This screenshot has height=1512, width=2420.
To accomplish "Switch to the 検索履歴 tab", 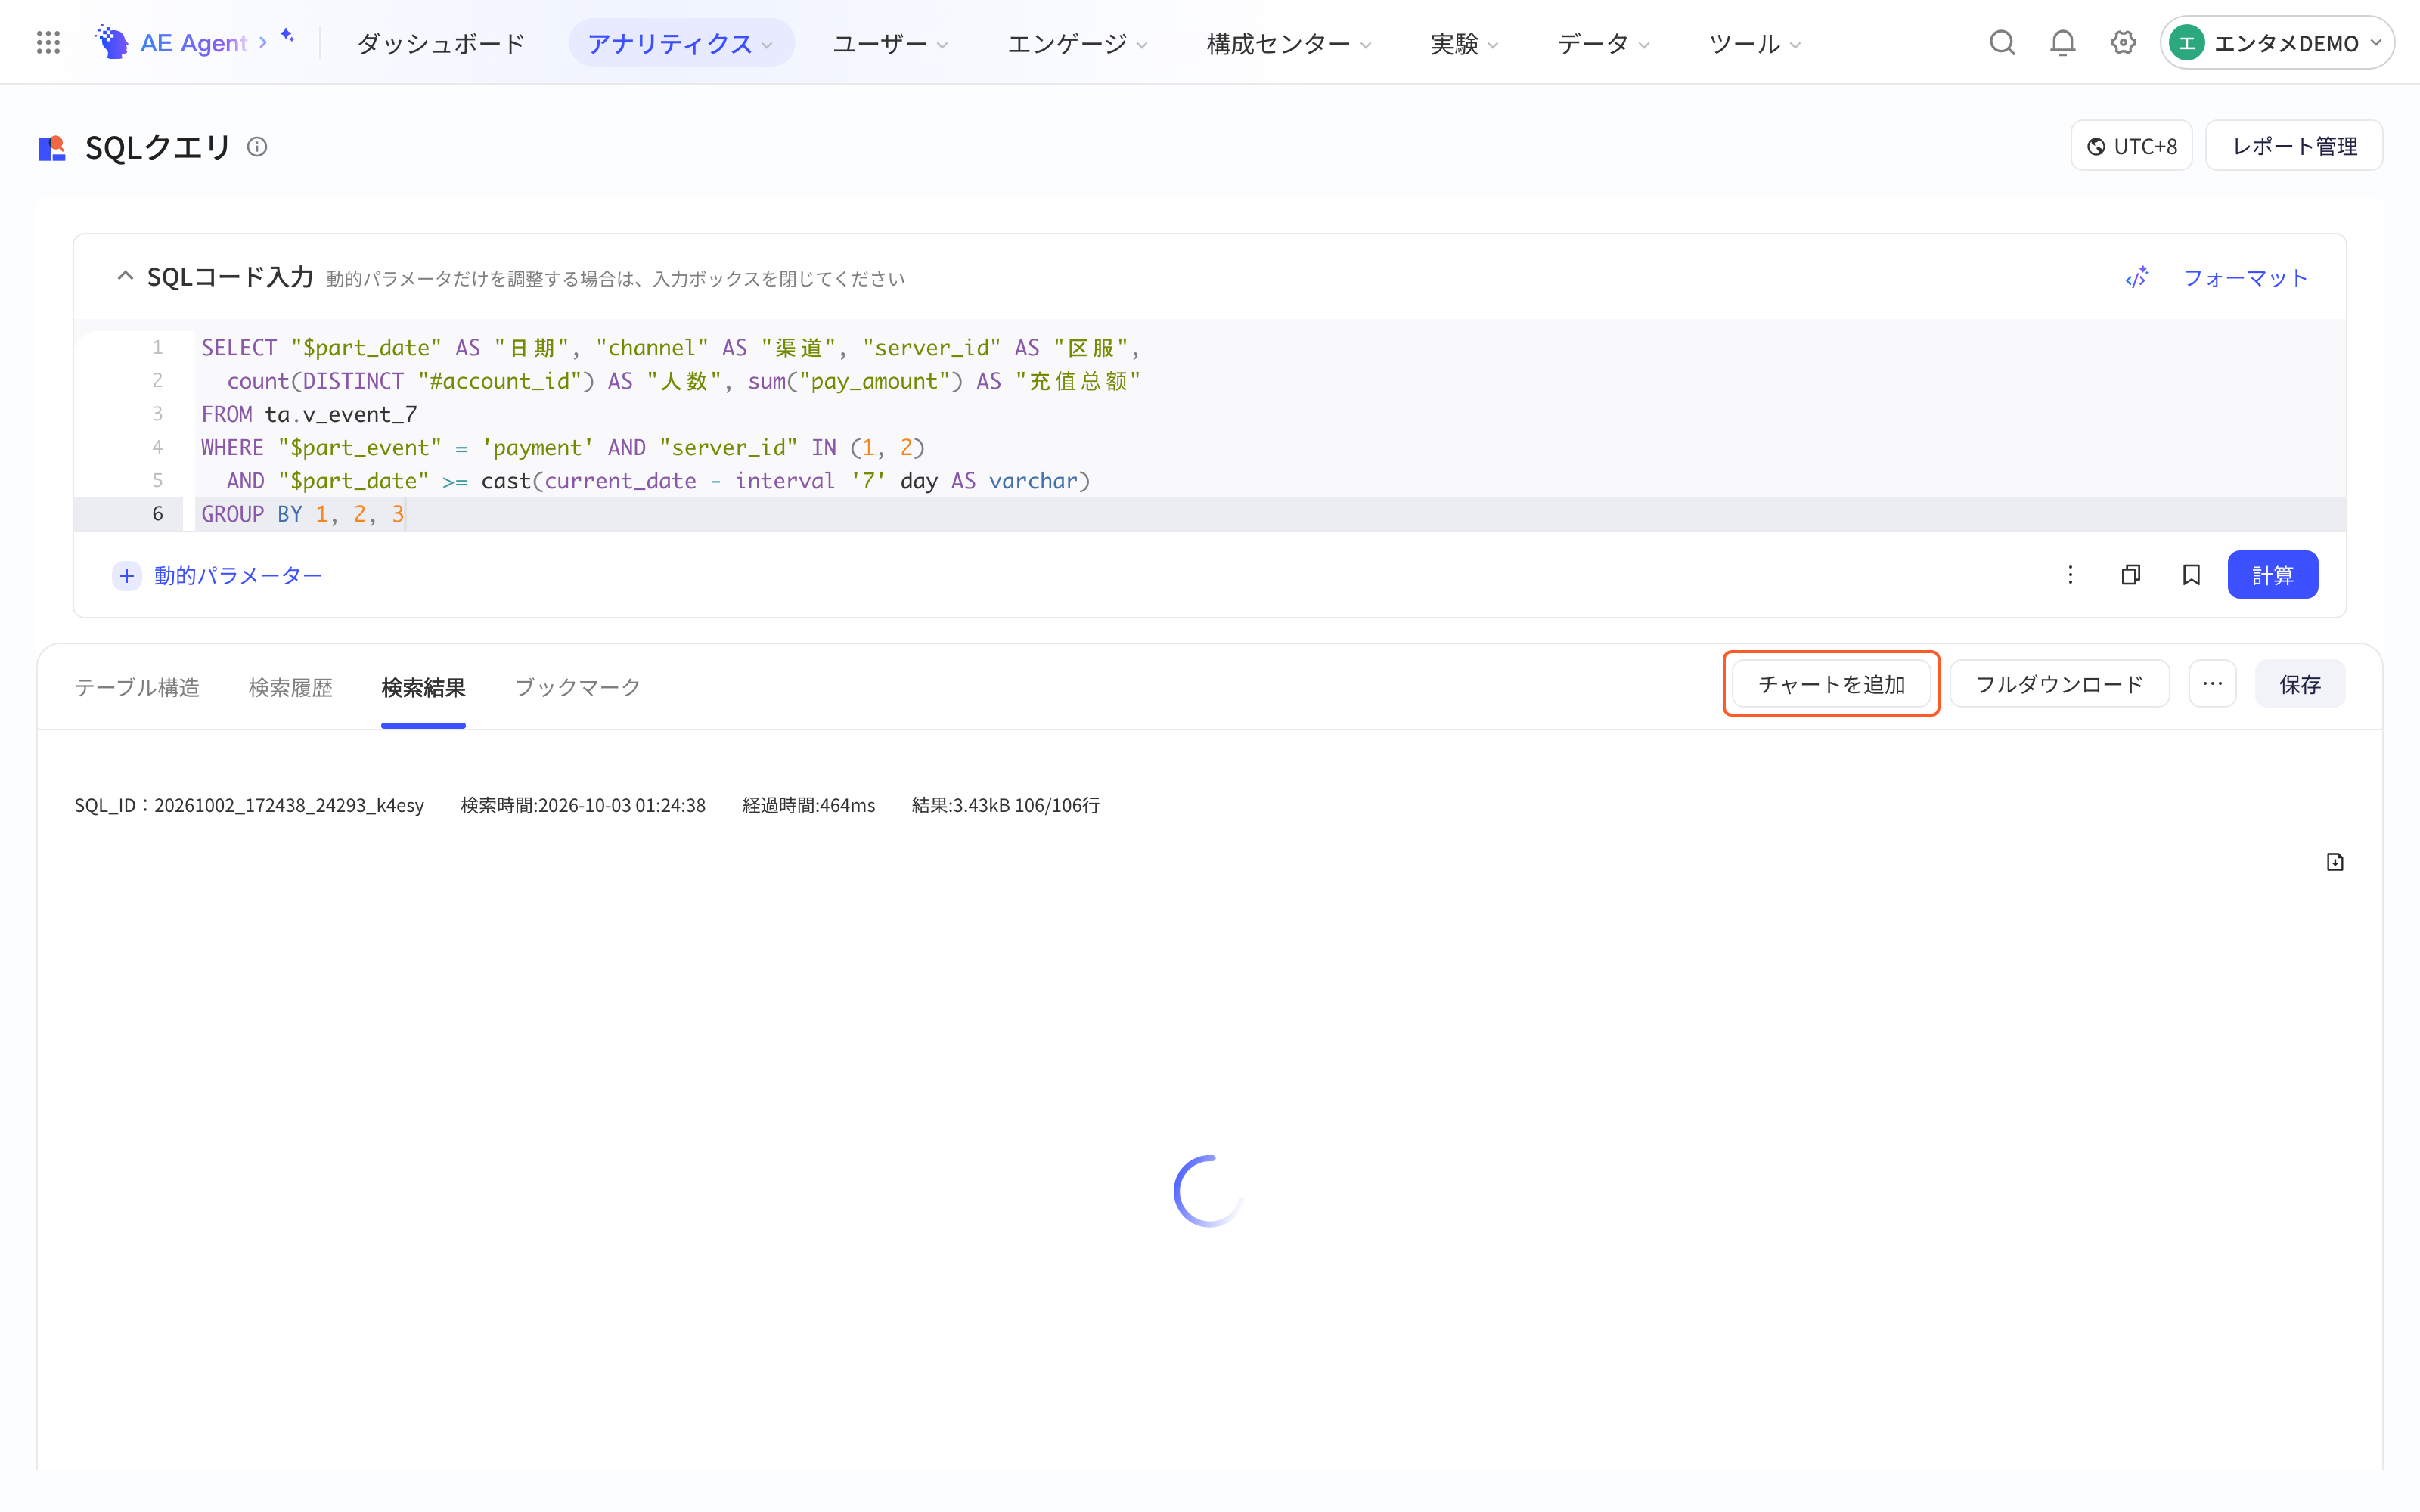I will [x=290, y=687].
